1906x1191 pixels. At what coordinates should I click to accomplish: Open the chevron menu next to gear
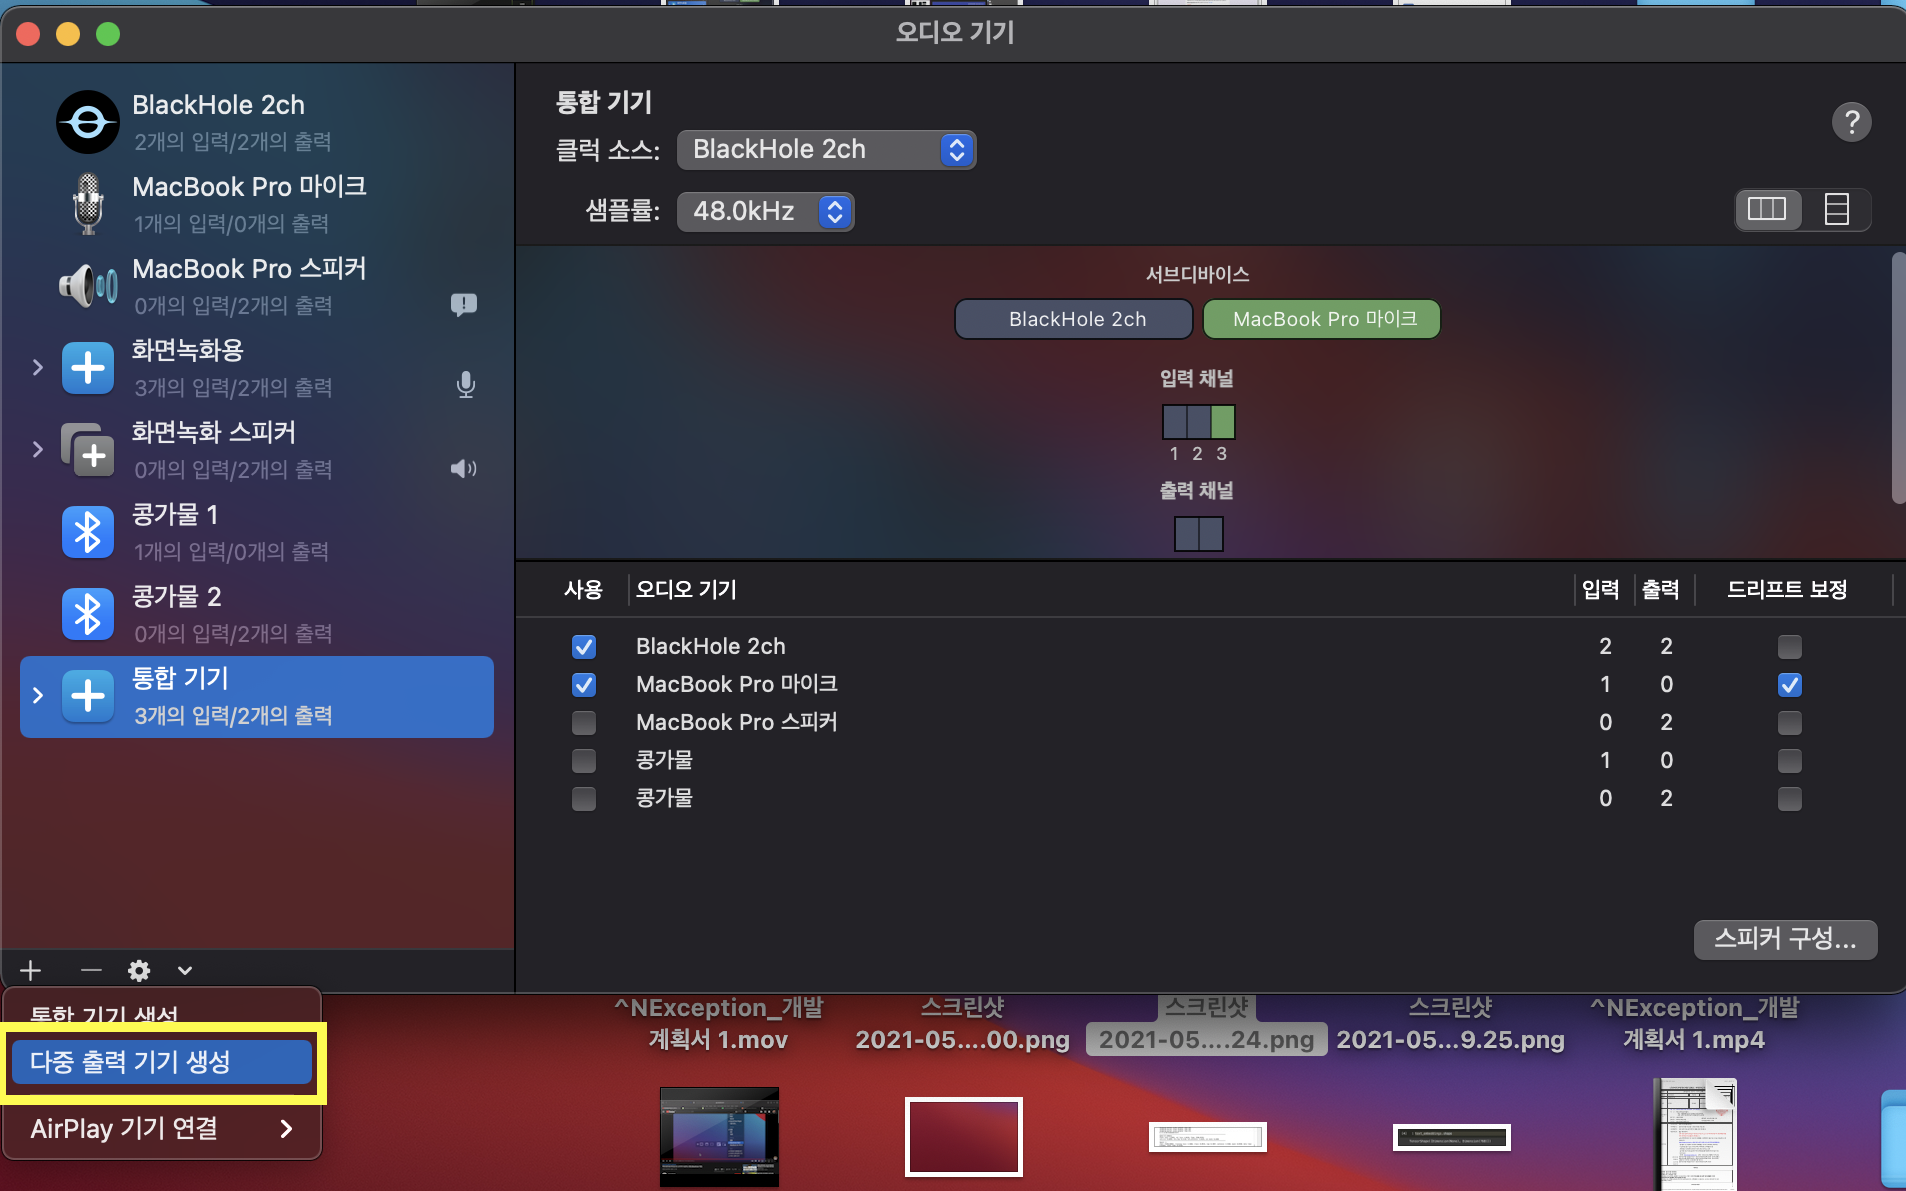185,970
